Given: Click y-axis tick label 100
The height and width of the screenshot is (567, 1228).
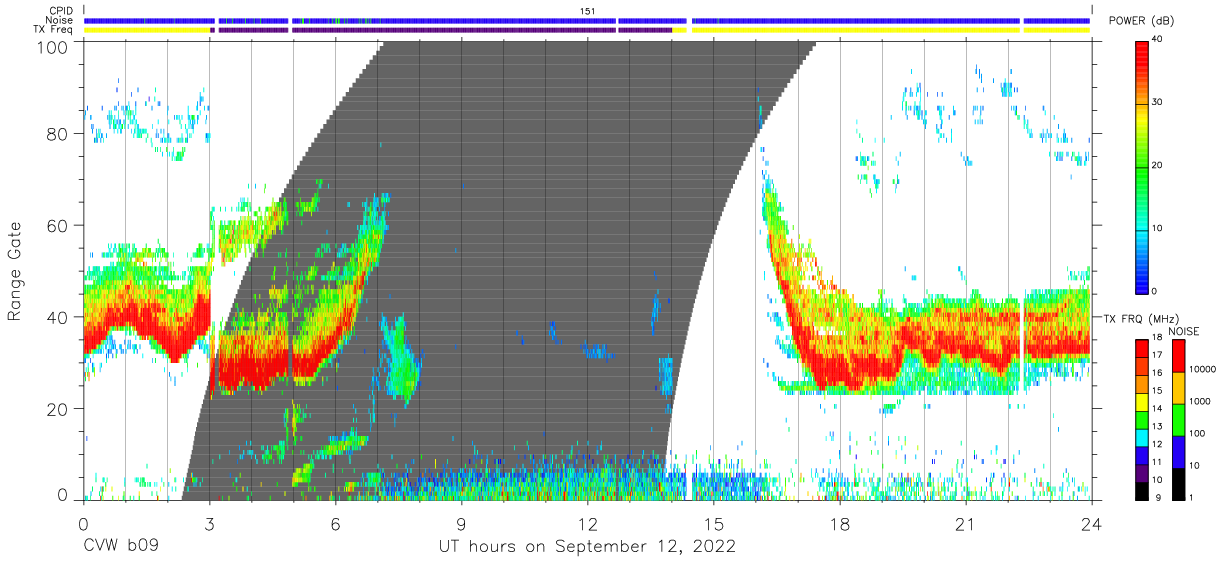Looking at the screenshot, I should (53, 48).
